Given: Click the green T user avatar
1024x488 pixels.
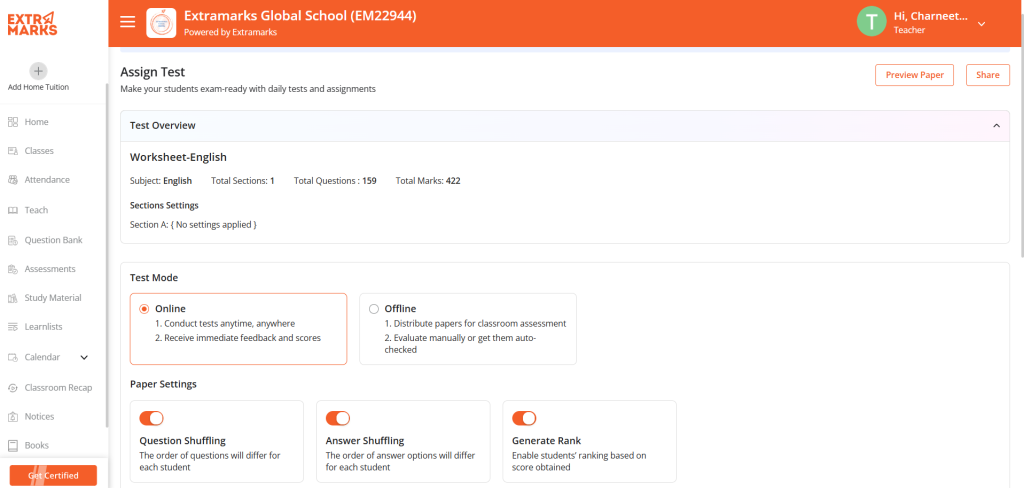Looking at the screenshot, I should [x=871, y=22].
